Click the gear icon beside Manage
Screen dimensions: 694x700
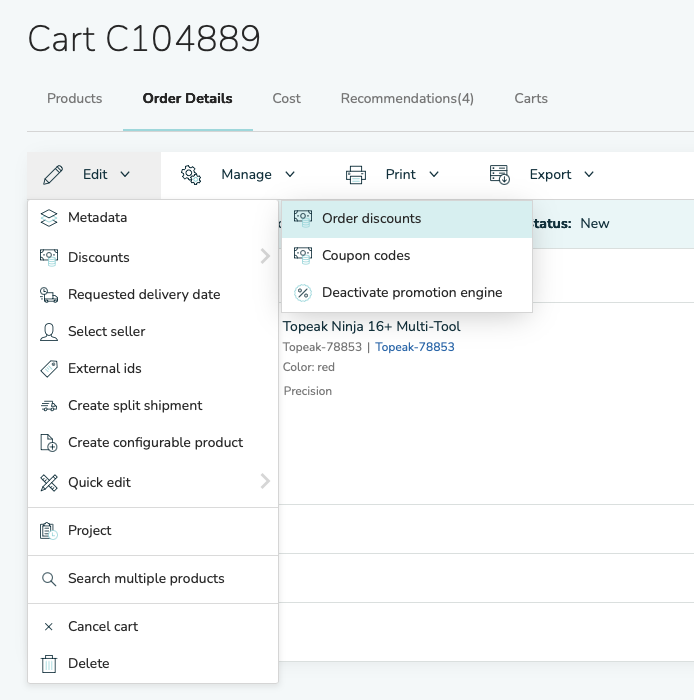[x=191, y=175]
